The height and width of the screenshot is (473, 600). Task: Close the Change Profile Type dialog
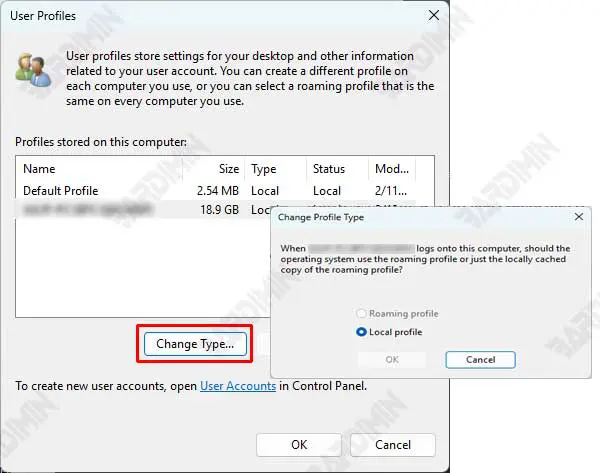coord(579,217)
